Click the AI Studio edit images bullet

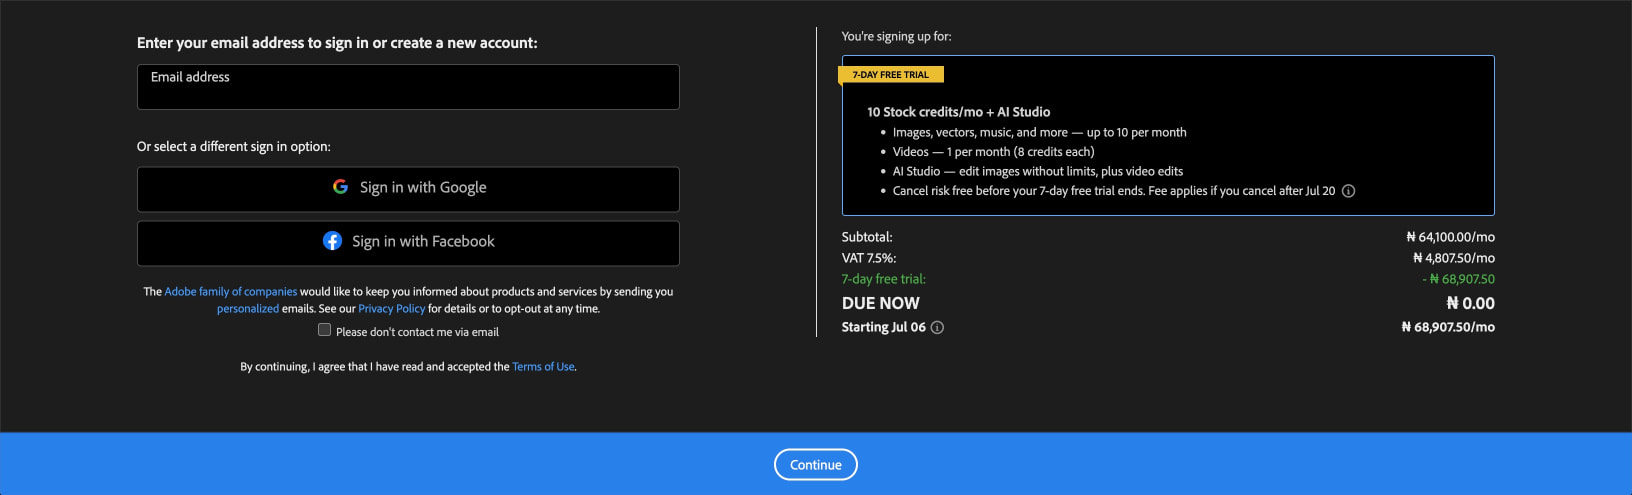[x=1038, y=171]
